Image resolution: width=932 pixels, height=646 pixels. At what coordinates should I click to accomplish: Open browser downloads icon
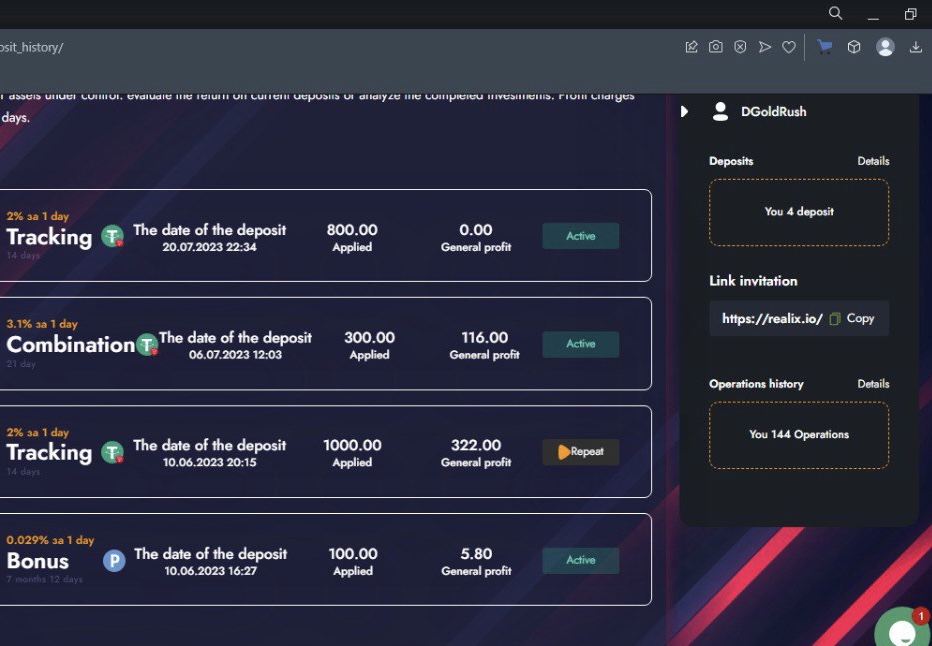pyautogui.click(x=916, y=47)
